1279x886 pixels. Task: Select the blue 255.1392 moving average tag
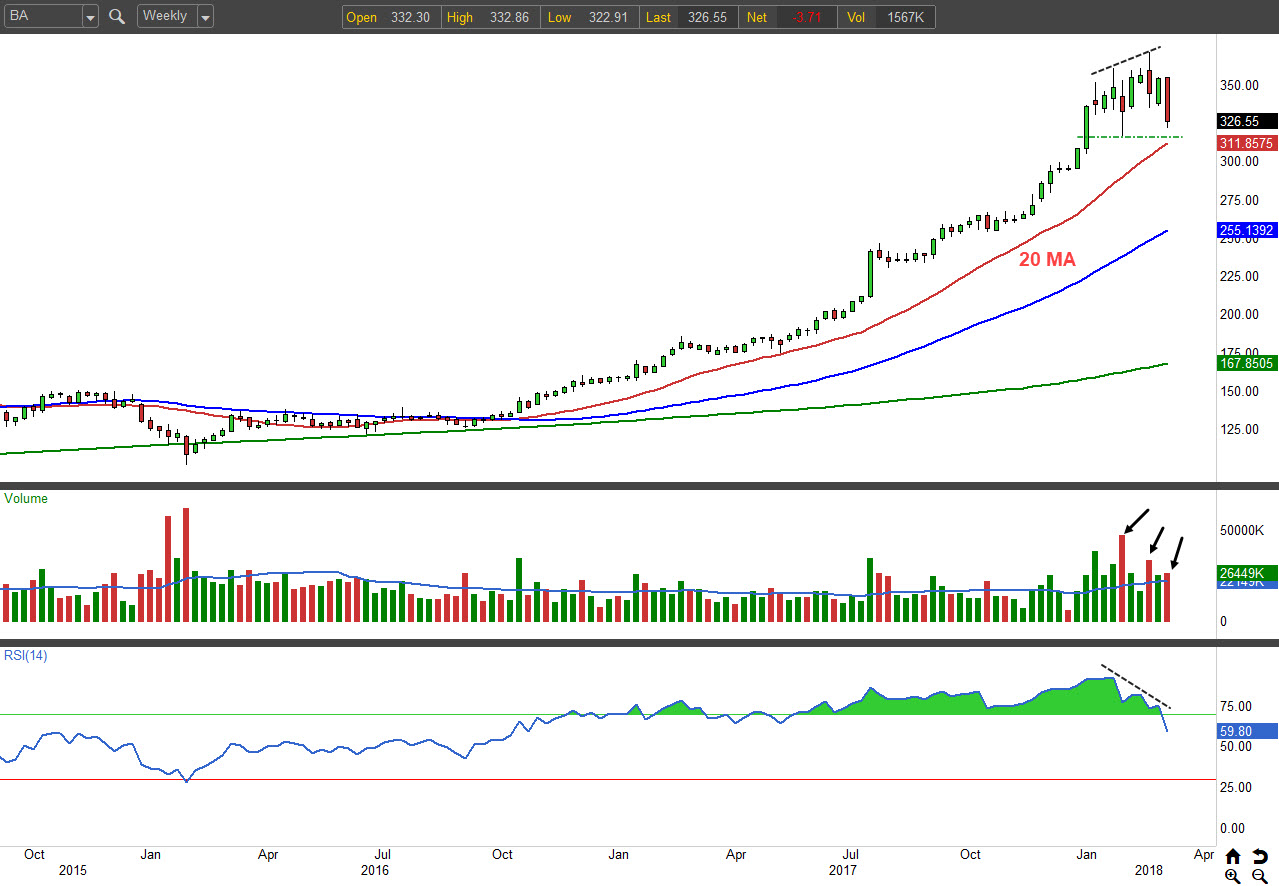pyautogui.click(x=1246, y=230)
